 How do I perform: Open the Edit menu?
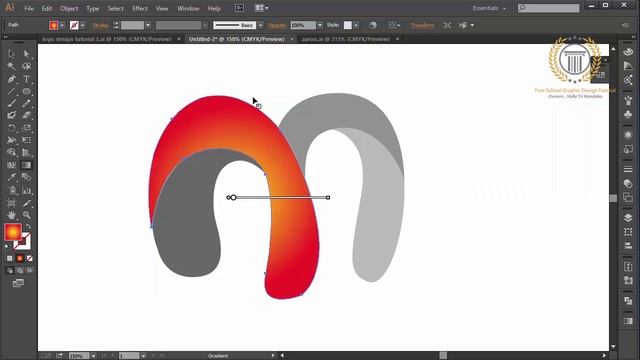tap(47, 8)
